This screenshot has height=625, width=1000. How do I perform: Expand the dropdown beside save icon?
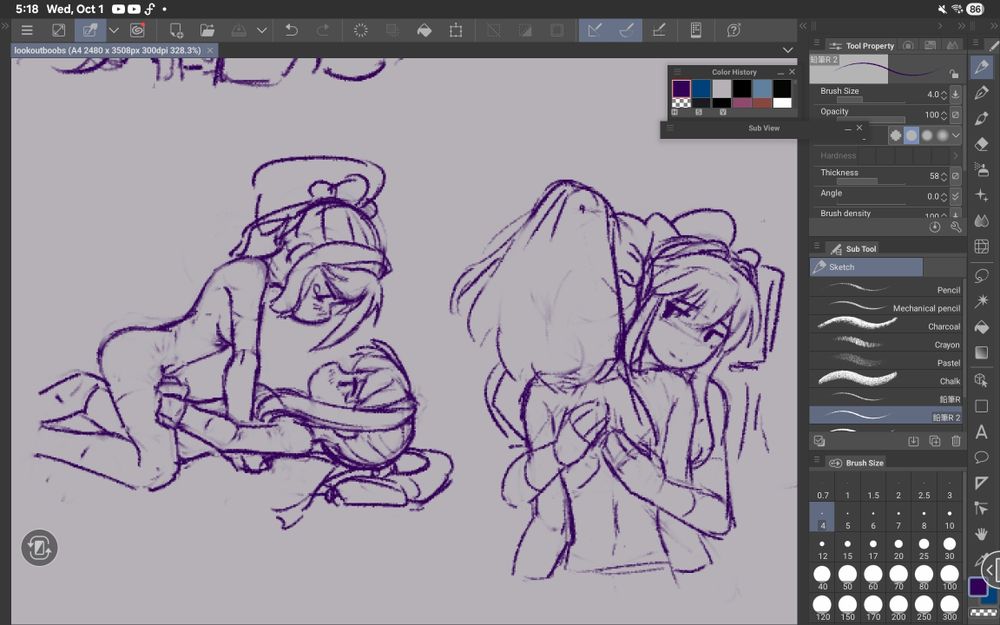(x=261, y=30)
